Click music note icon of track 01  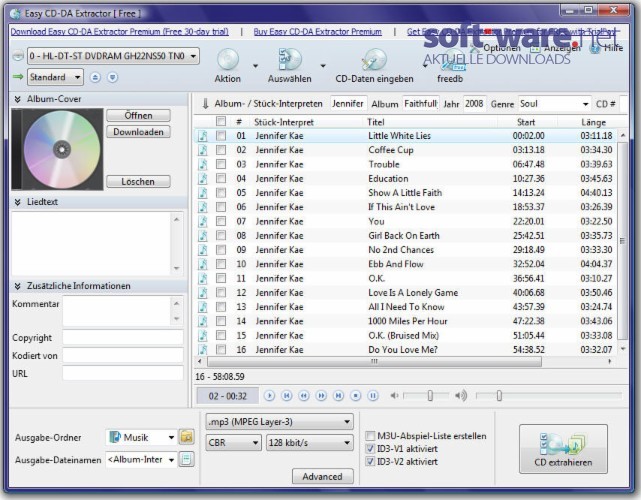click(x=203, y=136)
